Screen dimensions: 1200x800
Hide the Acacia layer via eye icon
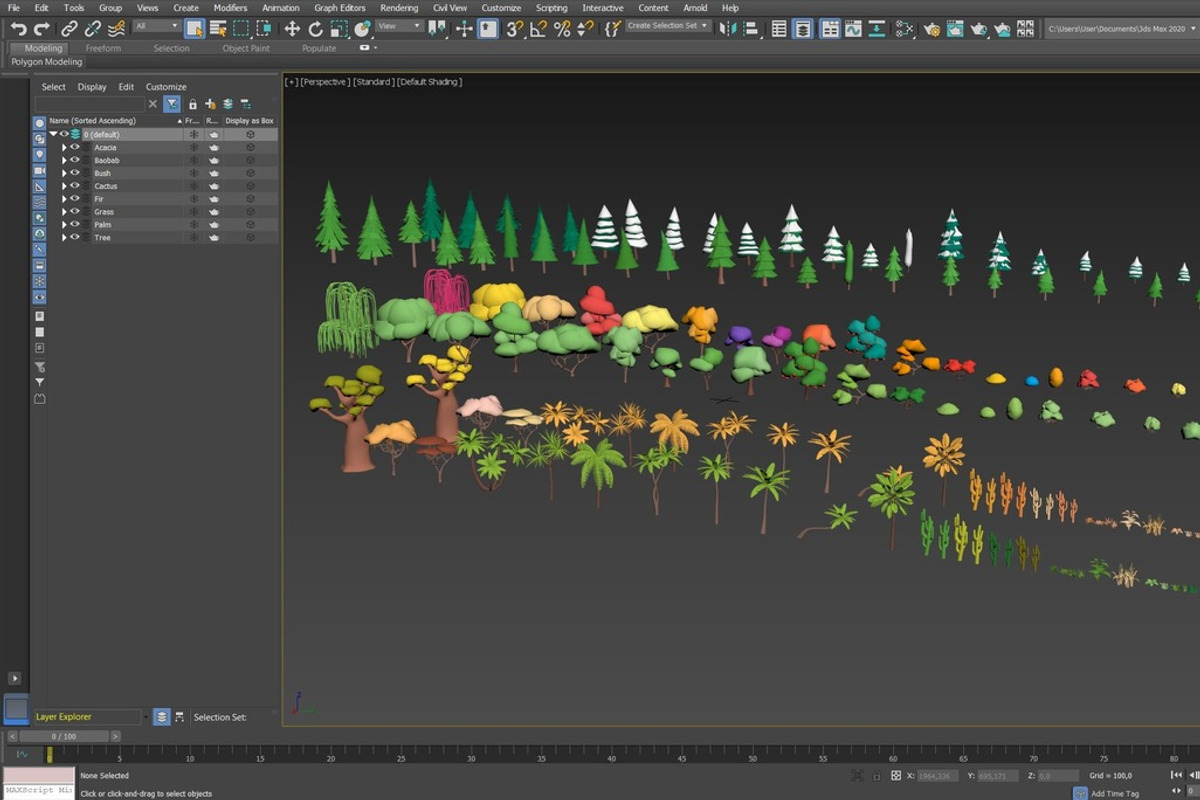tap(74, 148)
